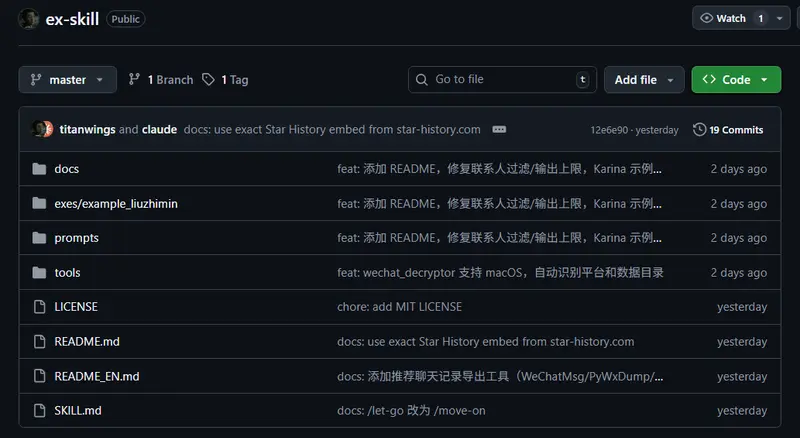Open prompts row commit message

[x=499, y=238]
